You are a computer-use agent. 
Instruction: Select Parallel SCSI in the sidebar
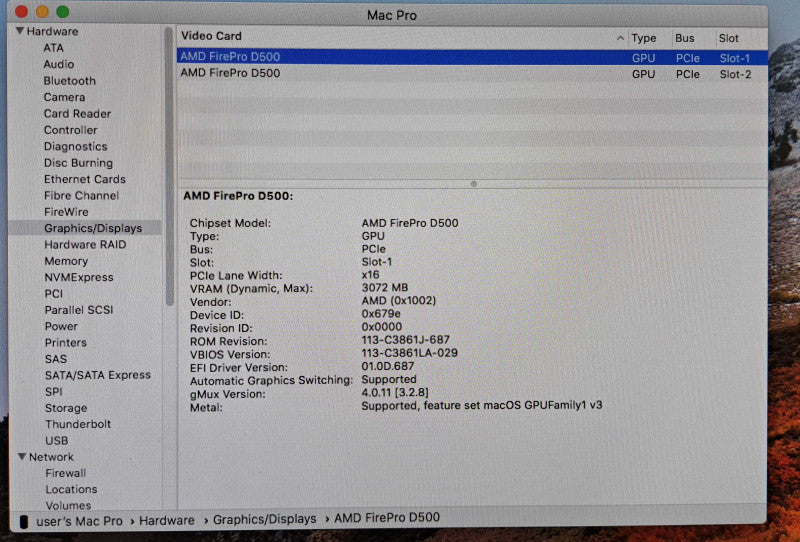pyautogui.click(x=79, y=310)
